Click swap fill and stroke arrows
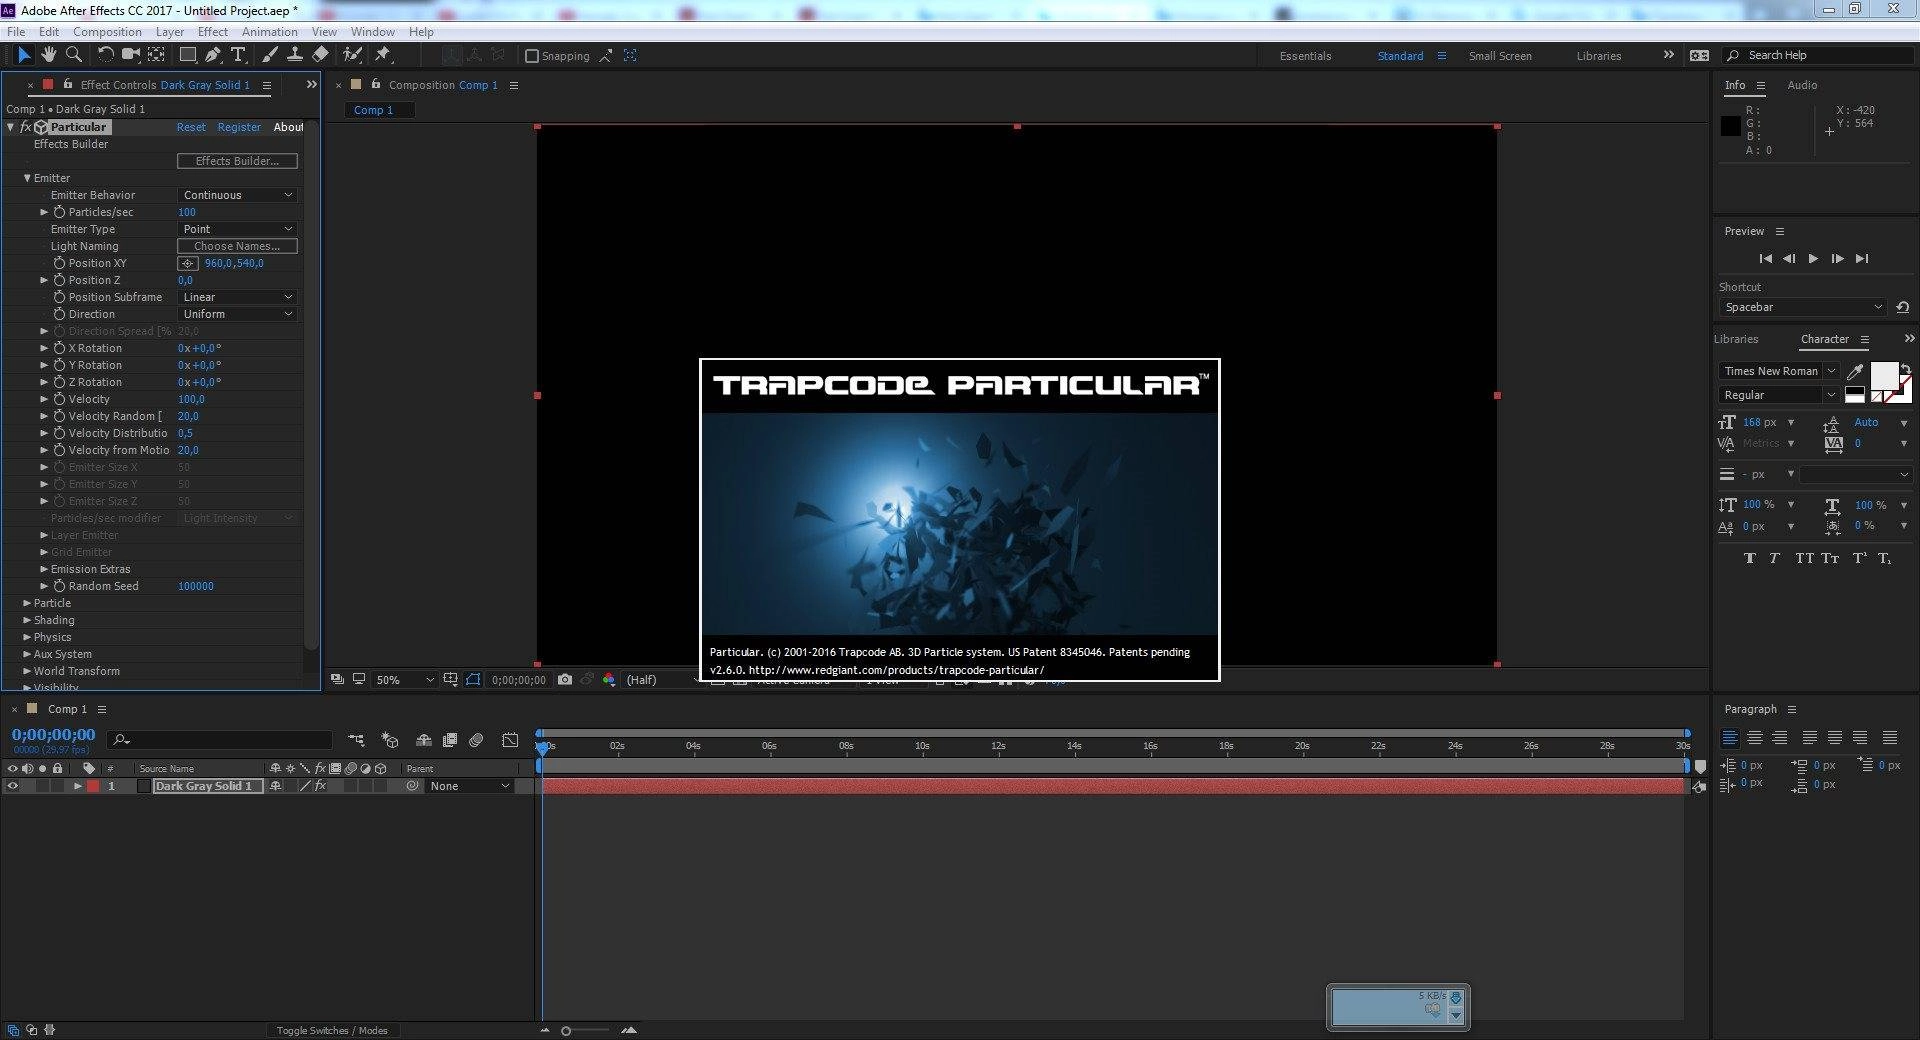1920x1040 pixels. click(x=1906, y=368)
